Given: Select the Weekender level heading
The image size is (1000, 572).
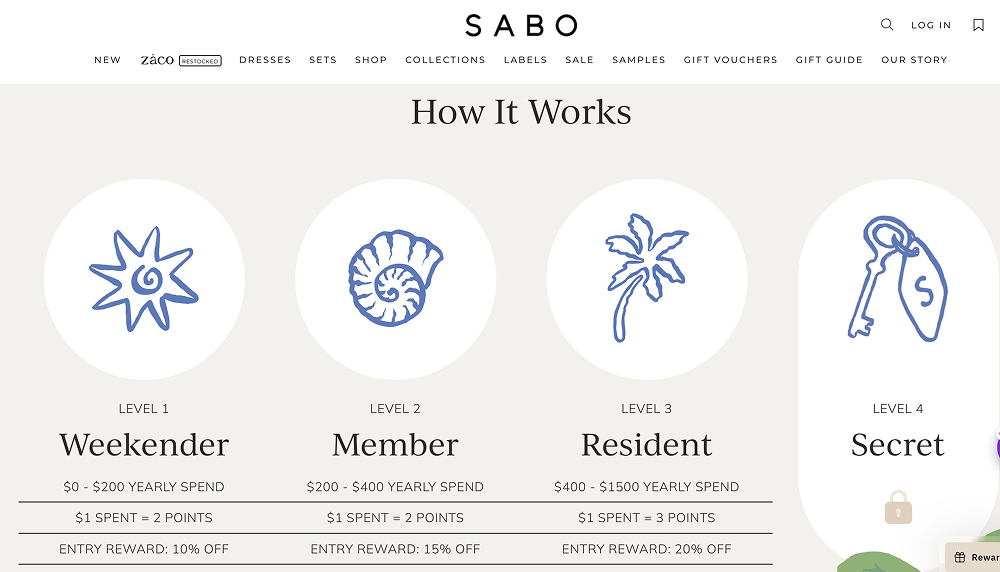Looking at the screenshot, I should [x=144, y=444].
